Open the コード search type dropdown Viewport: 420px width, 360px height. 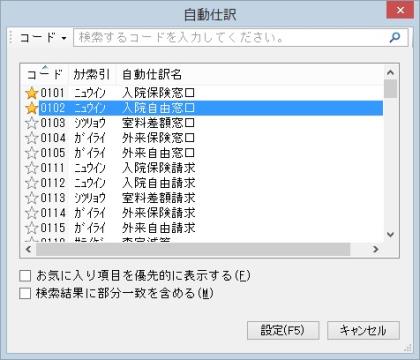(43, 37)
